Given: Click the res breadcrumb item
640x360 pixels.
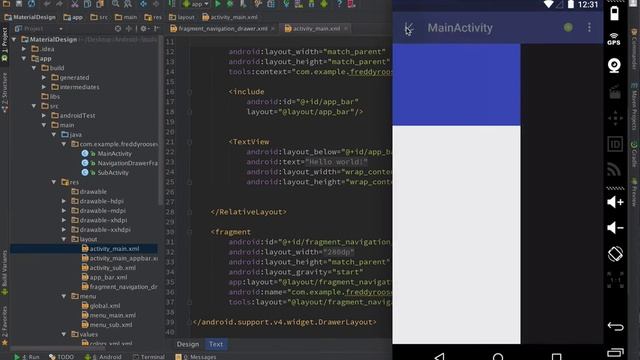Looking at the screenshot, I should (153, 17).
